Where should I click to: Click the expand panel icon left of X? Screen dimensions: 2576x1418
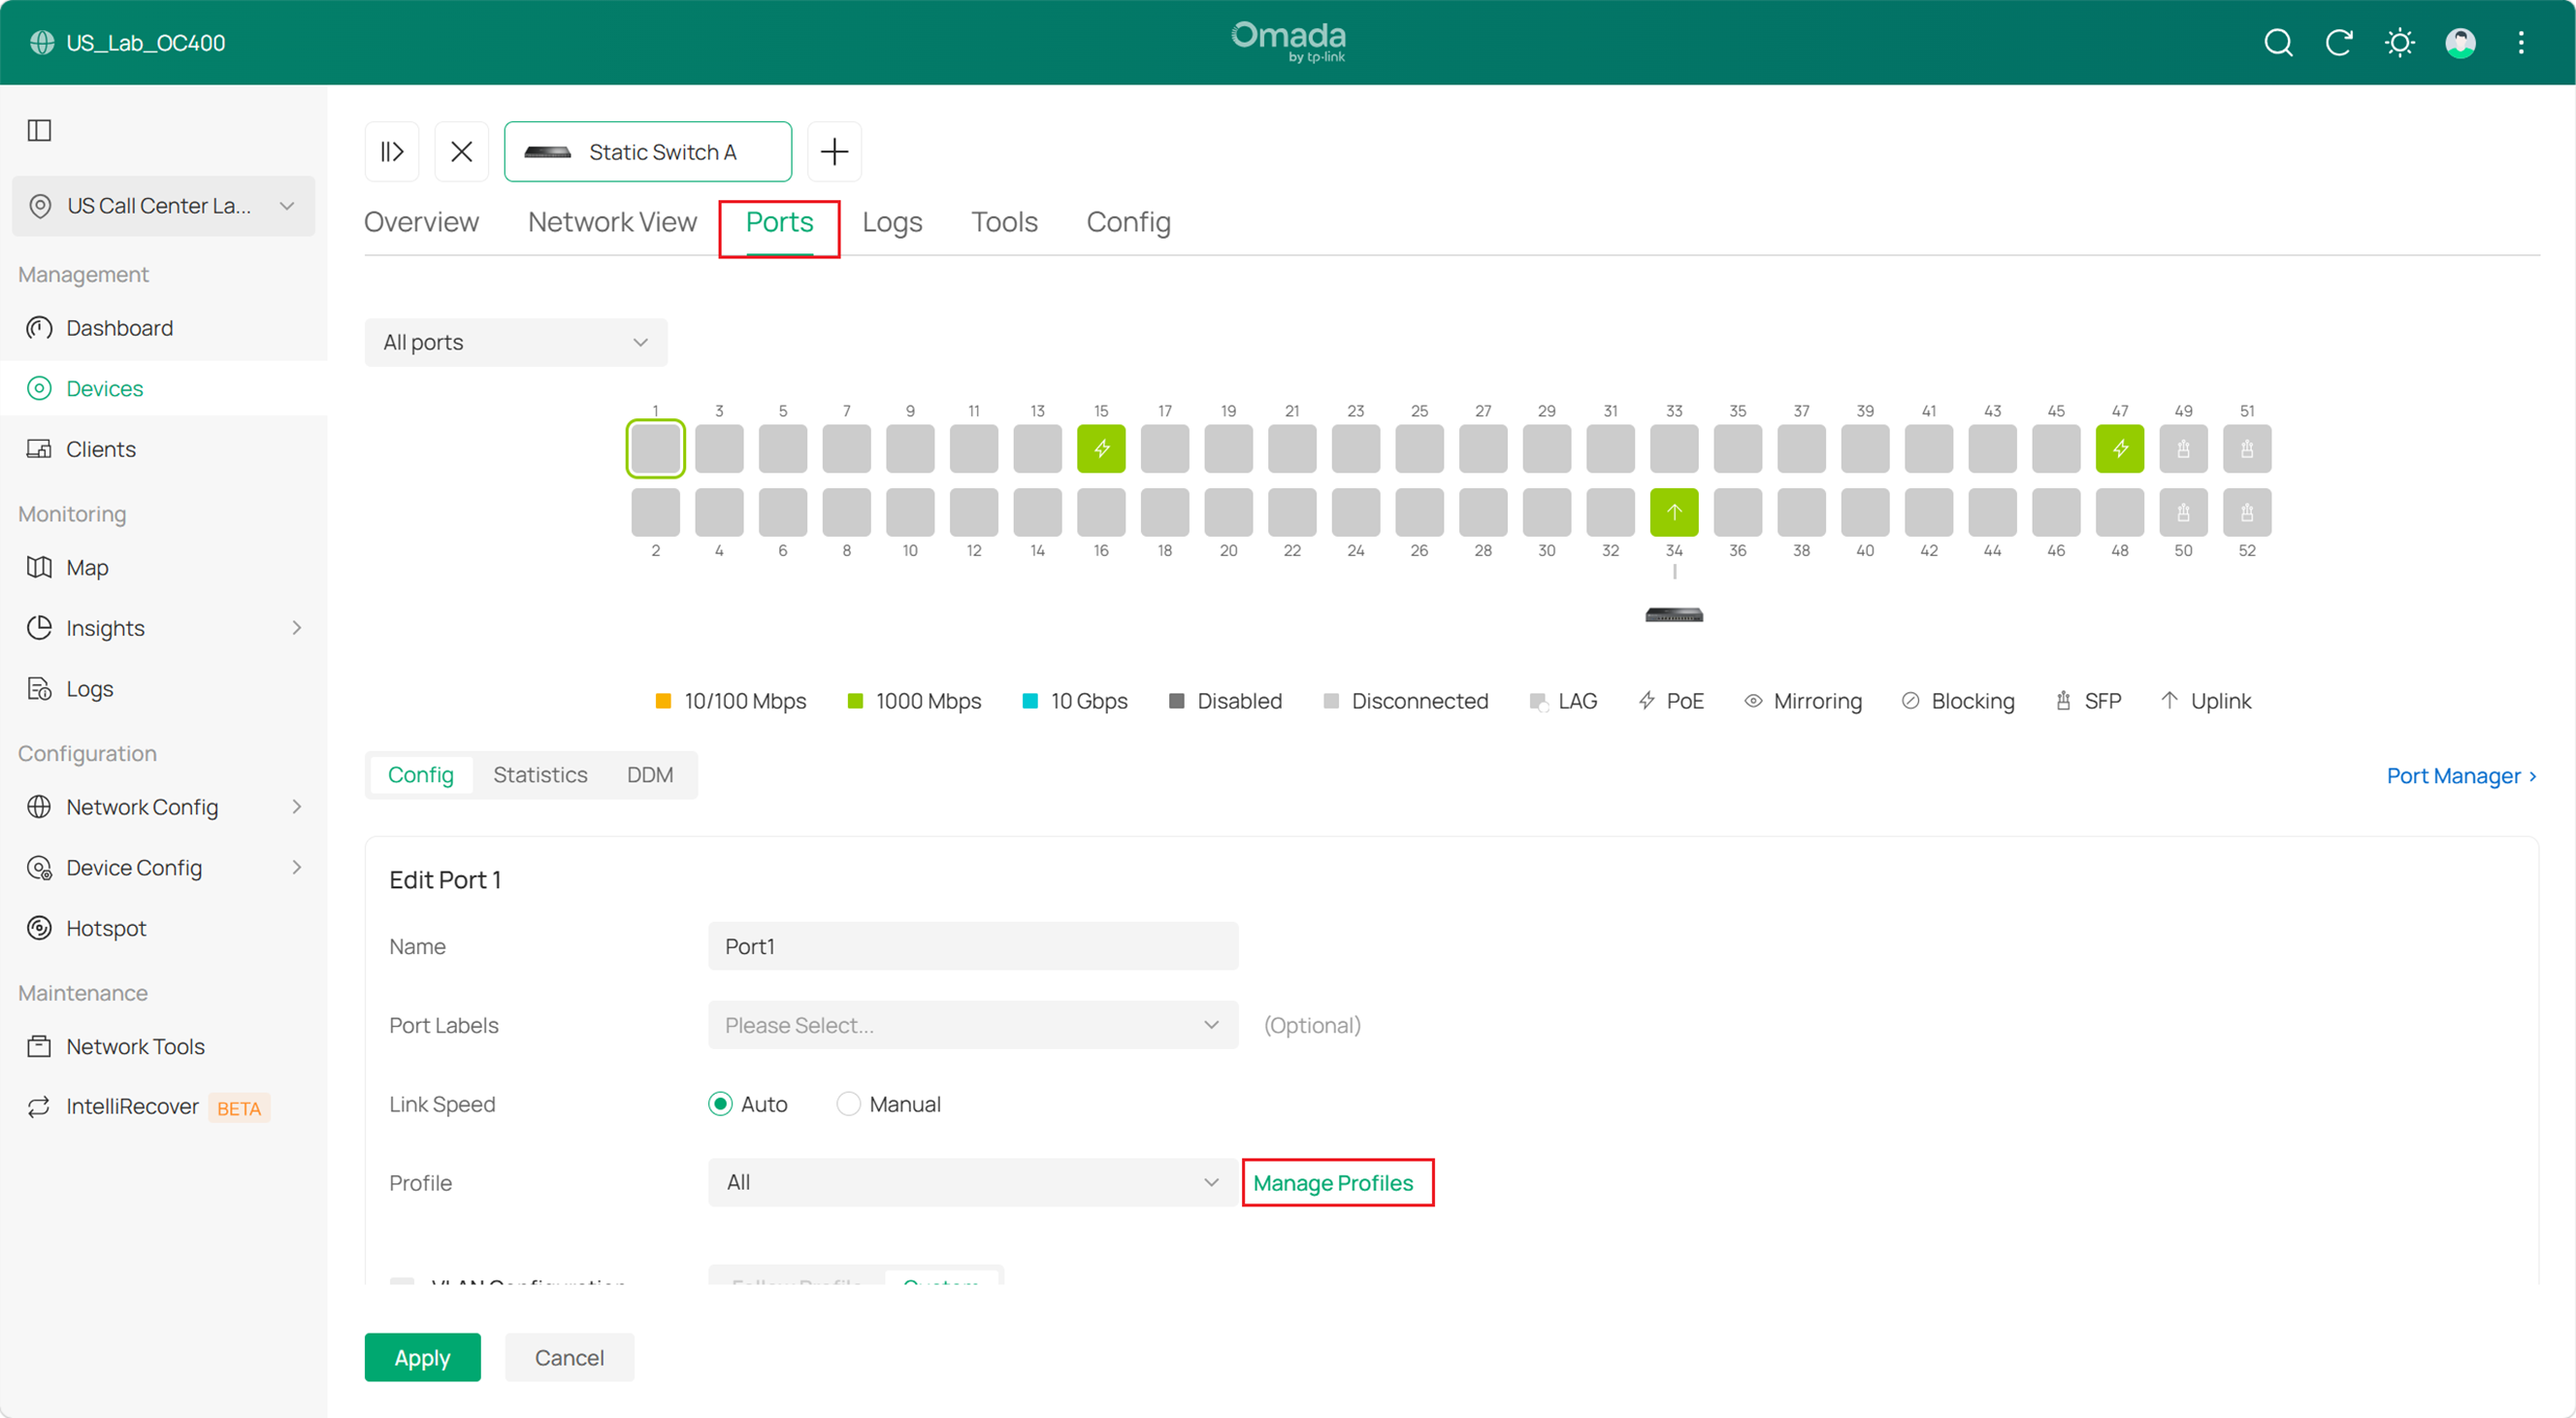pyautogui.click(x=392, y=152)
